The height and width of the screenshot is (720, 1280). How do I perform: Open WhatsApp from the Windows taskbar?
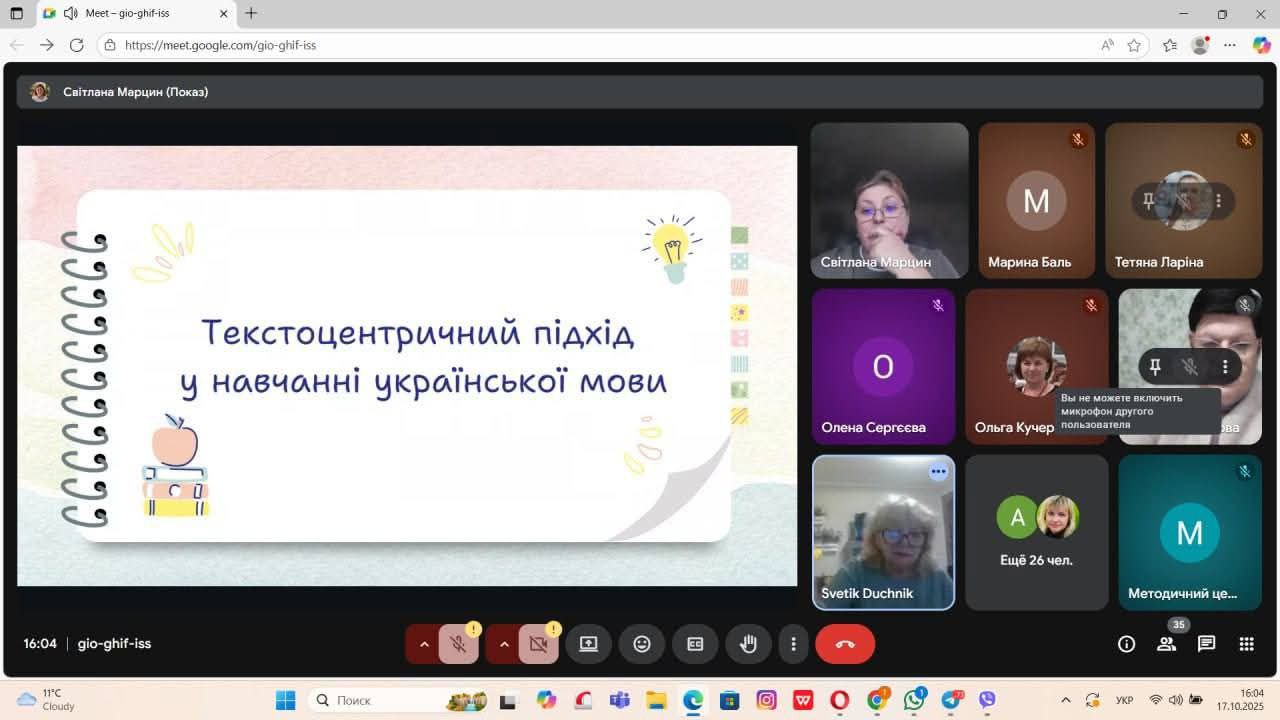click(914, 700)
